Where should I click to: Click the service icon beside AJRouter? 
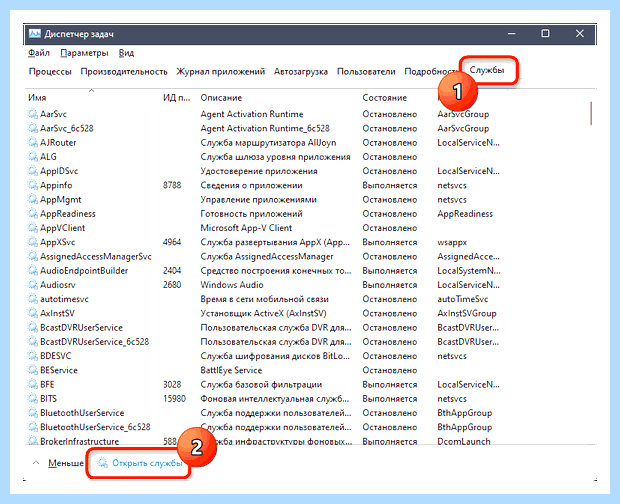(33, 142)
